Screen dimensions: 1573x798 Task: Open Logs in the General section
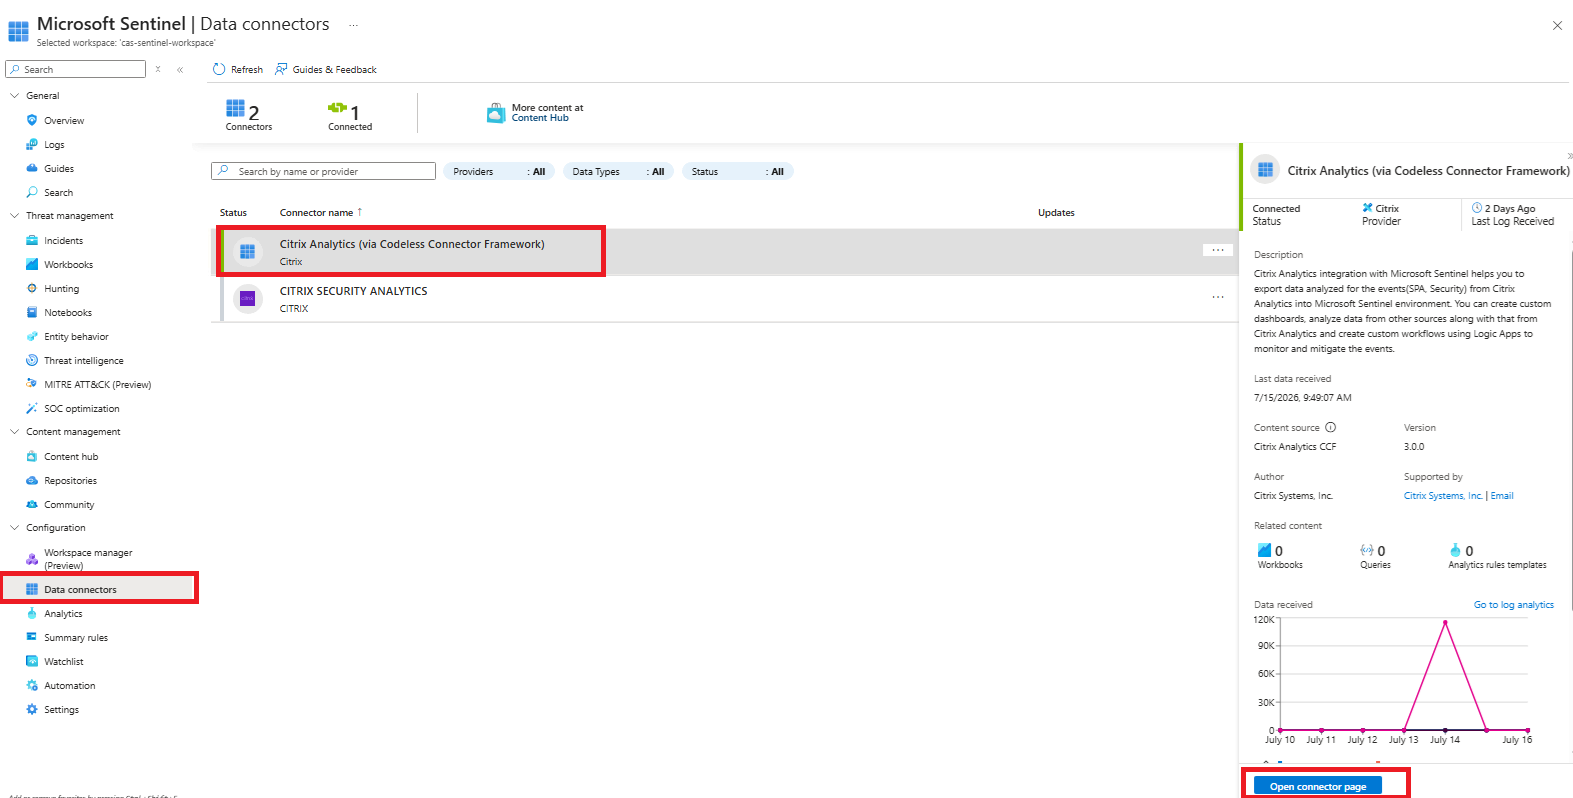point(54,145)
